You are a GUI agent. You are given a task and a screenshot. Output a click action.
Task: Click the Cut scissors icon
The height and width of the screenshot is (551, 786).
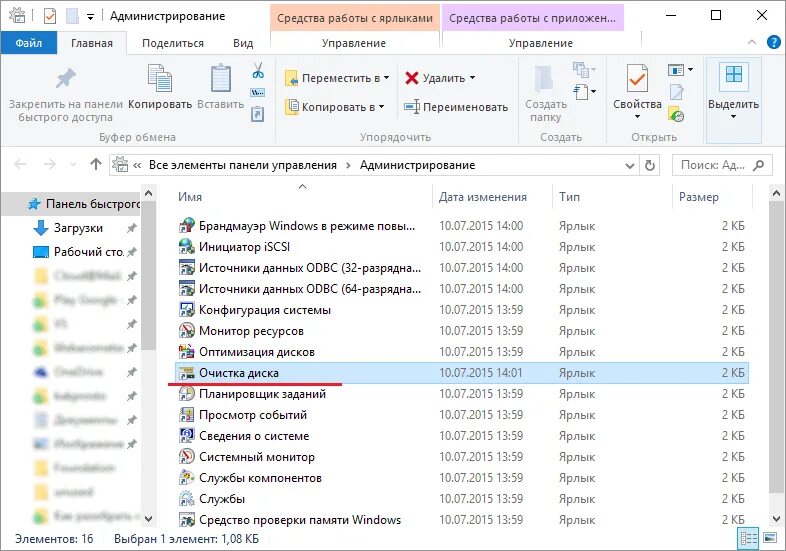(258, 71)
